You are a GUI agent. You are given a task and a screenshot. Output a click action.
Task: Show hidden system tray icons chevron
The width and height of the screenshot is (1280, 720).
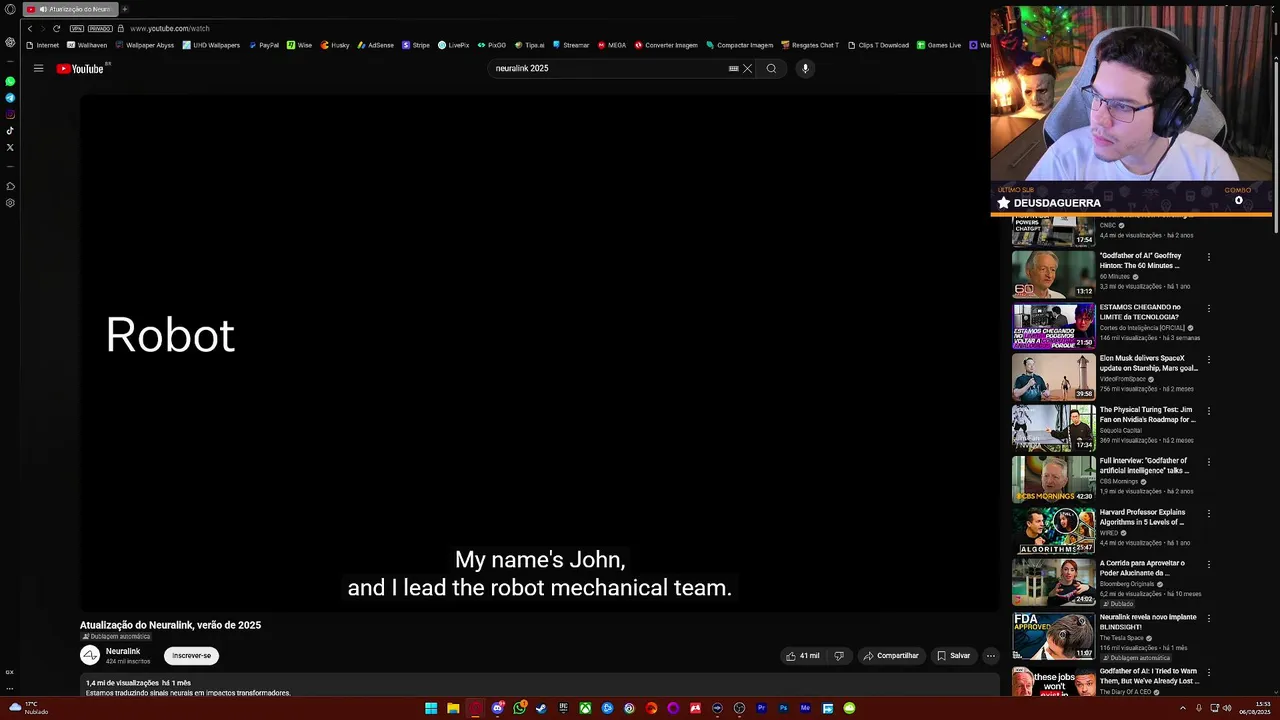tap(1183, 708)
